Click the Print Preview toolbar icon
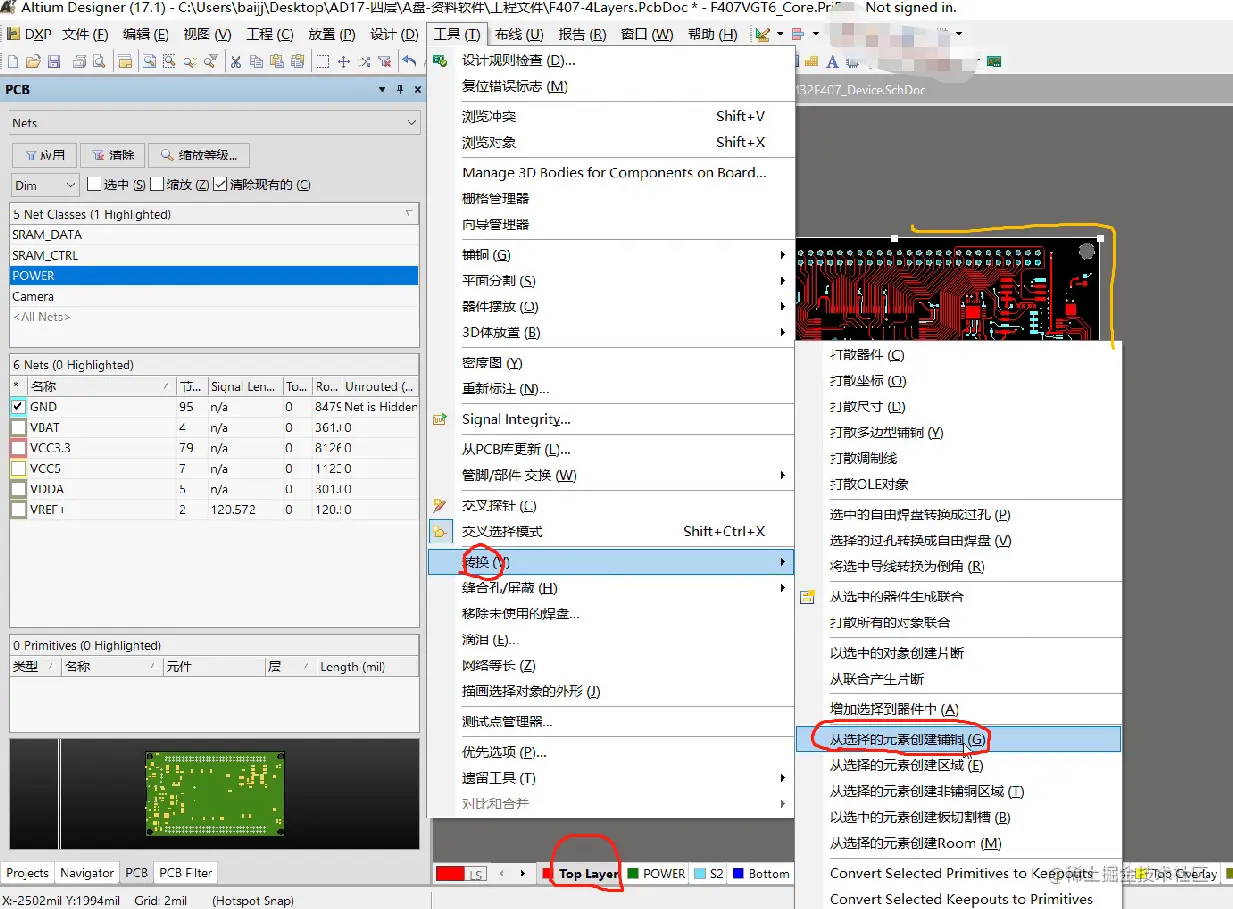Image resolution: width=1233 pixels, height=909 pixels. point(99,62)
